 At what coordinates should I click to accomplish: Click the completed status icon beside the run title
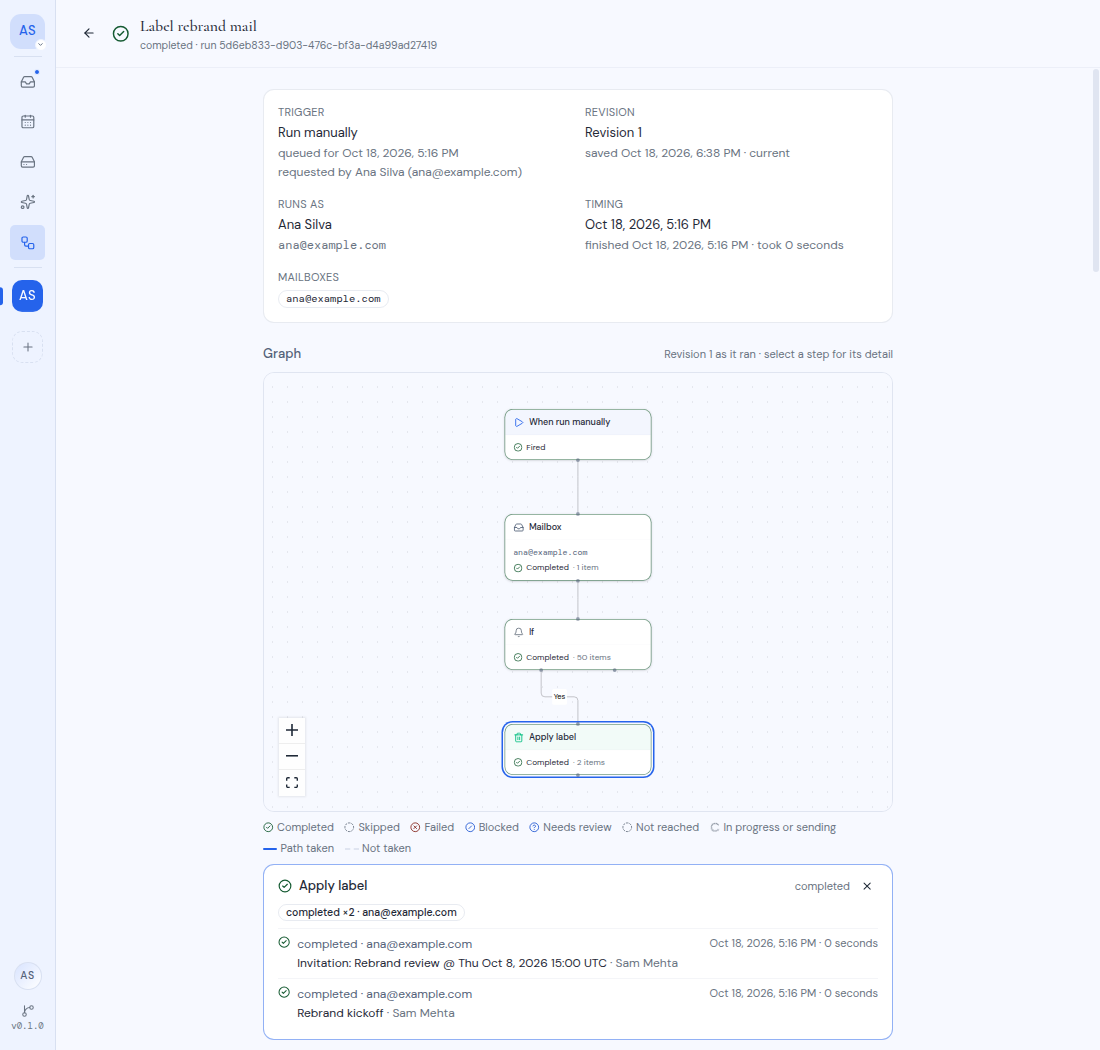[121, 34]
